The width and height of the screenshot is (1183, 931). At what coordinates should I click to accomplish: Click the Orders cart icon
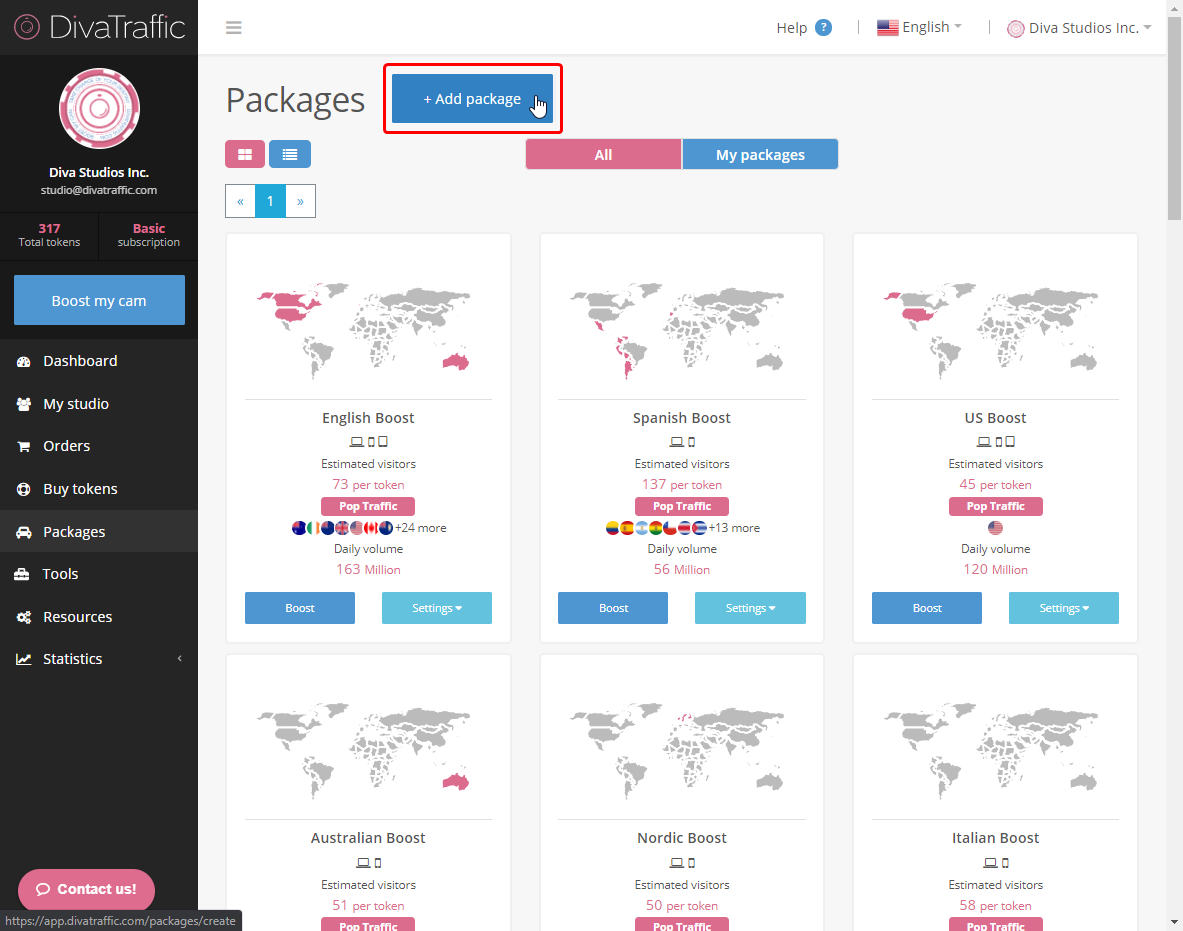[x=23, y=447]
